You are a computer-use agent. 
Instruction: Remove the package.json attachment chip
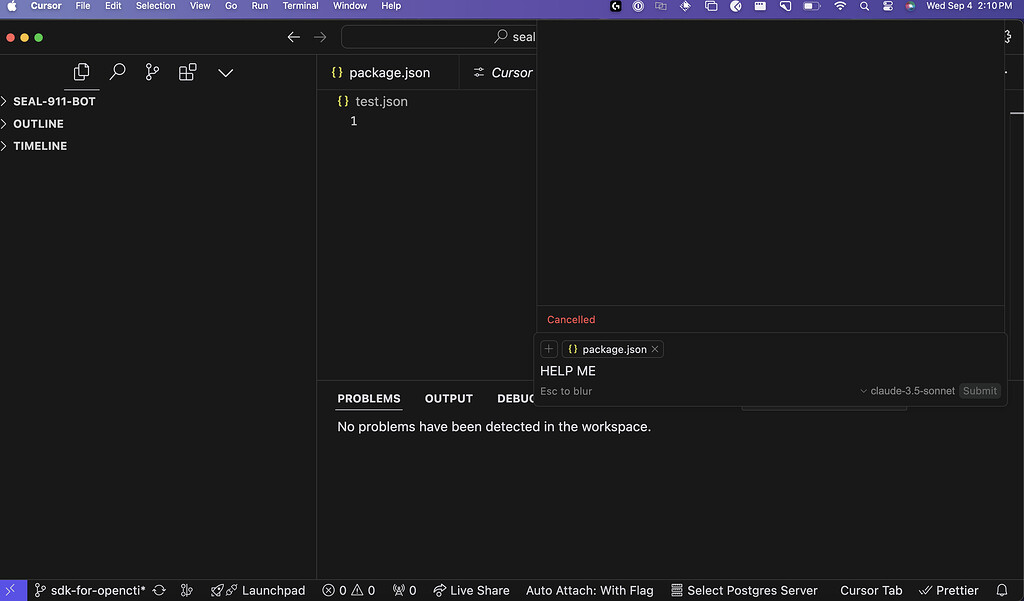tap(655, 349)
